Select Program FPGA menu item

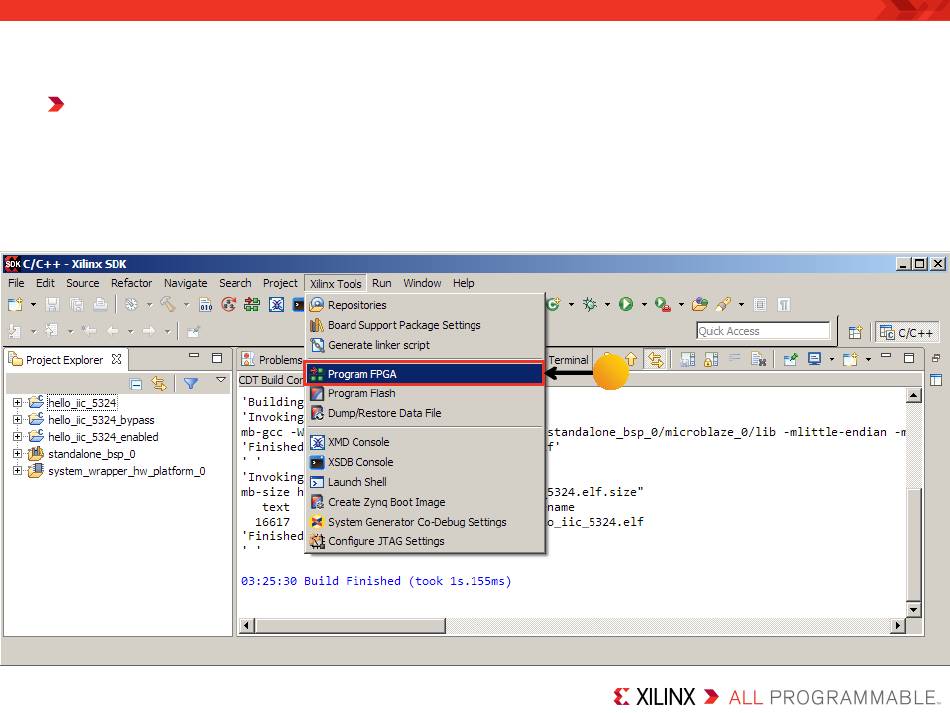coord(424,374)
